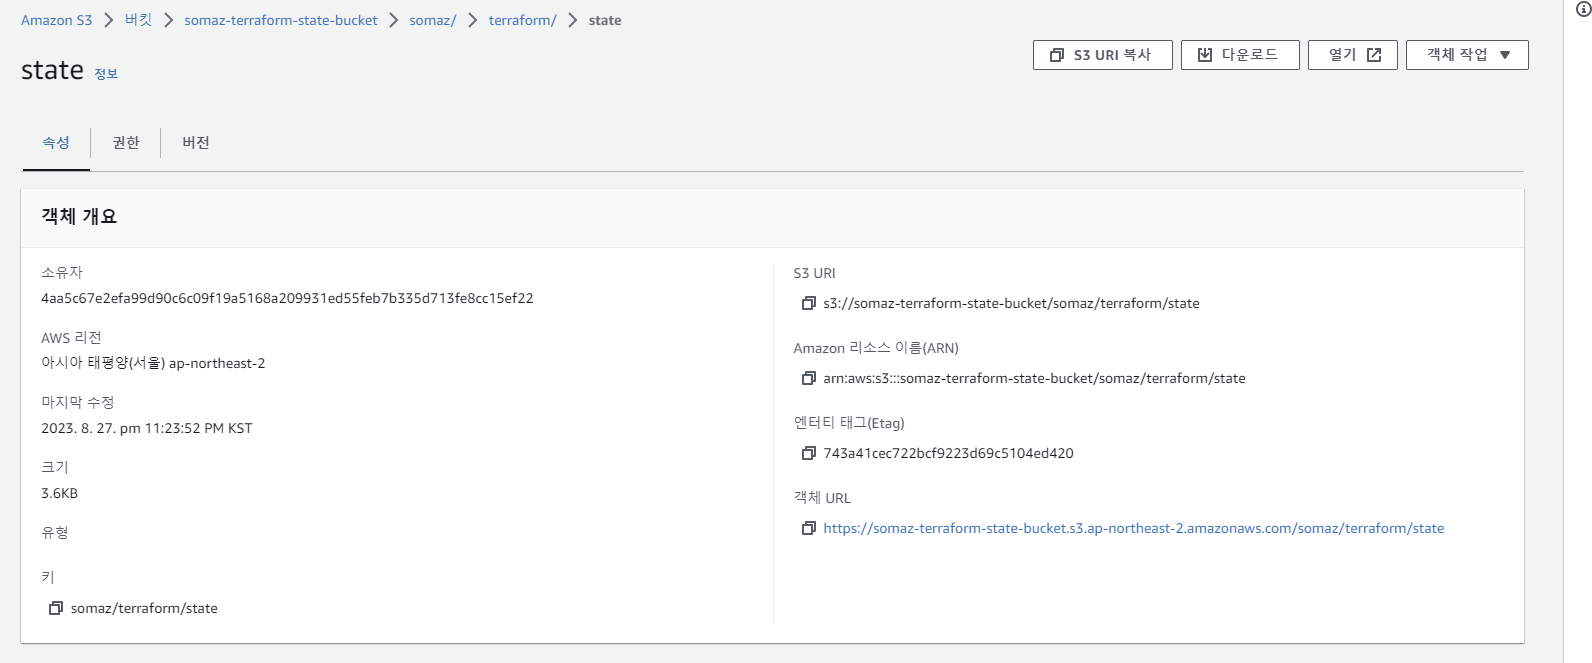
Task: Select the Etag value 743a41cec722...
Action: click(x=948, y=453)
